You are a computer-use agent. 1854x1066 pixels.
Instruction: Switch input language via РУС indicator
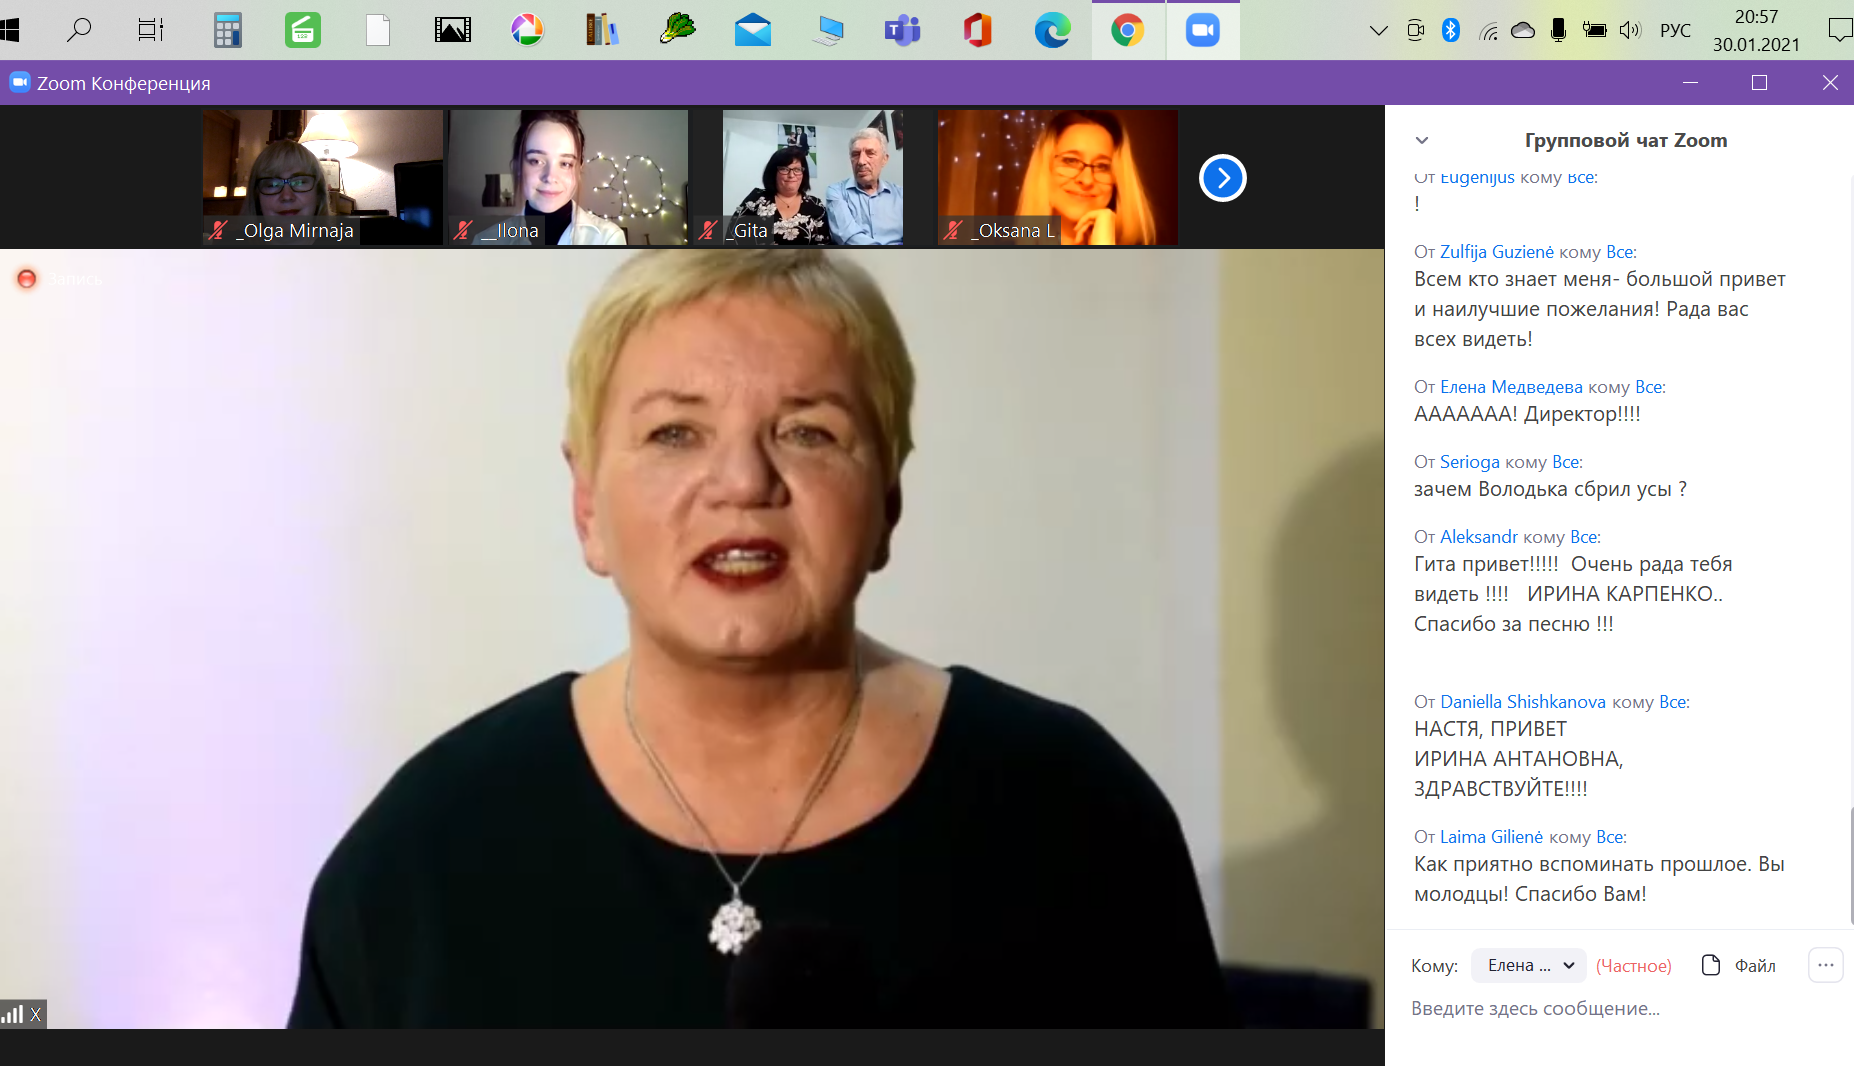1675,31
